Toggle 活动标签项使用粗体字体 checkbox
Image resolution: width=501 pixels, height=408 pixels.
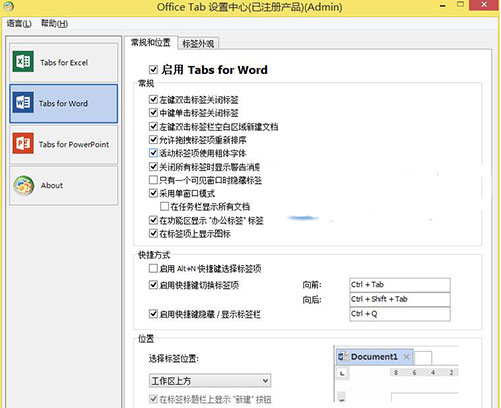click(153, 153)
